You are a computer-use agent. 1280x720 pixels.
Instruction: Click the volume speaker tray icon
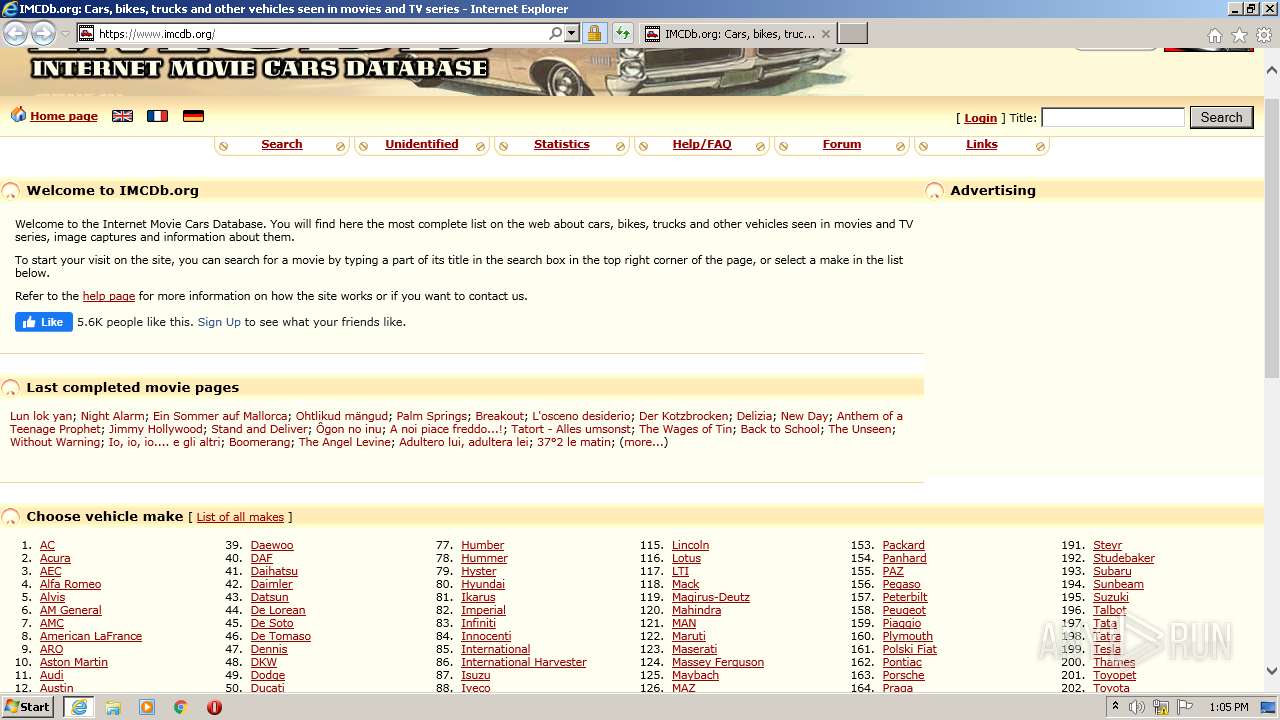click(x=1137, y=707)
